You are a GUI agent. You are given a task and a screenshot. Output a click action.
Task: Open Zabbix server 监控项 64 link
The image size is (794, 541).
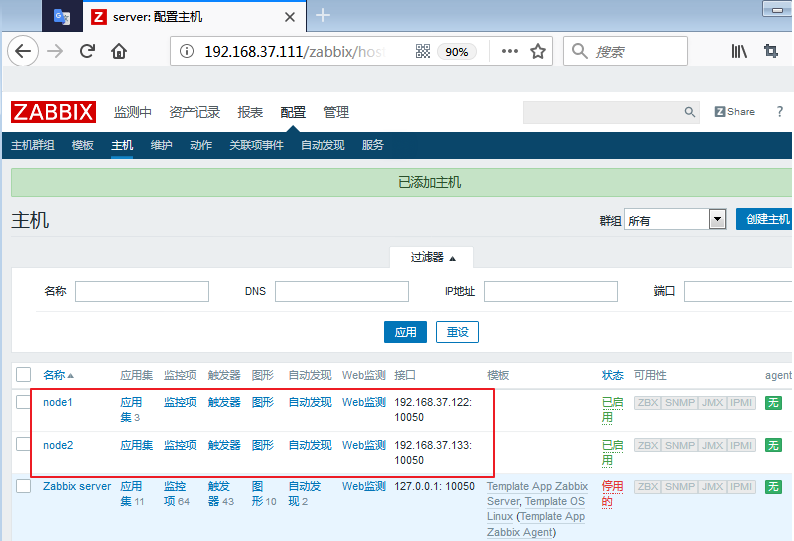pyautogui.click(x=176, y=494)
